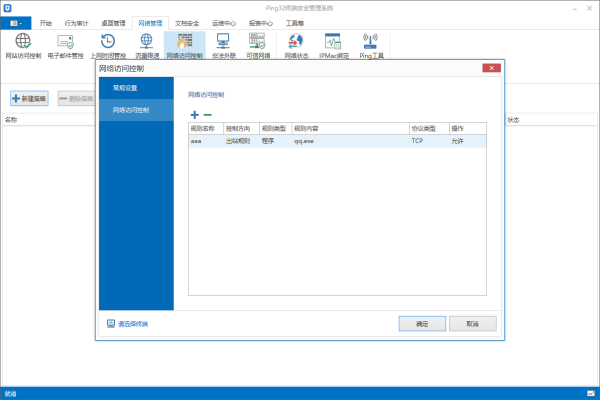
Task: Click the 网站访问控制 ribbon icon
Action: (x=23, y=44)
